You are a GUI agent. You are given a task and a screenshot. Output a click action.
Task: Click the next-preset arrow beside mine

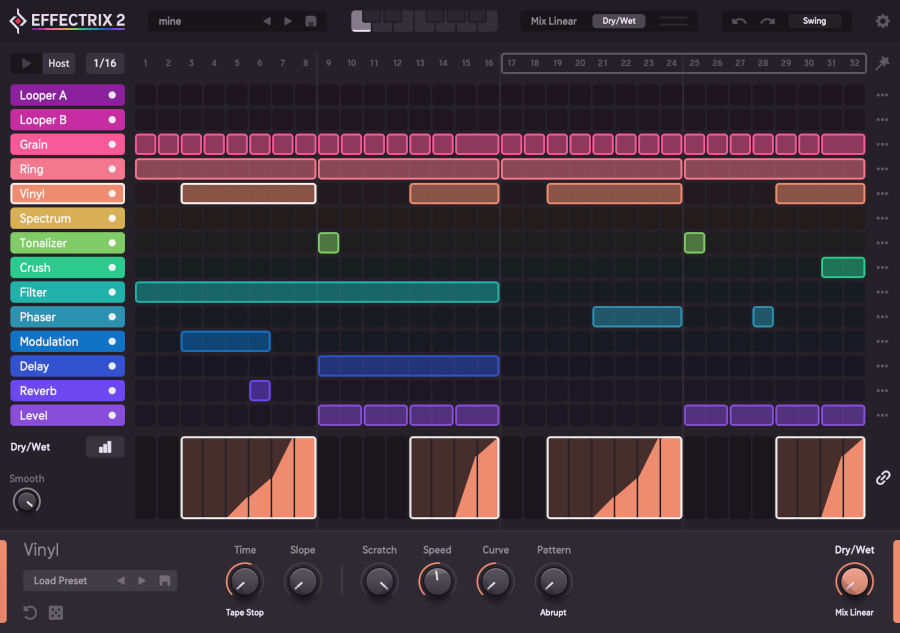tap(287, 19)
